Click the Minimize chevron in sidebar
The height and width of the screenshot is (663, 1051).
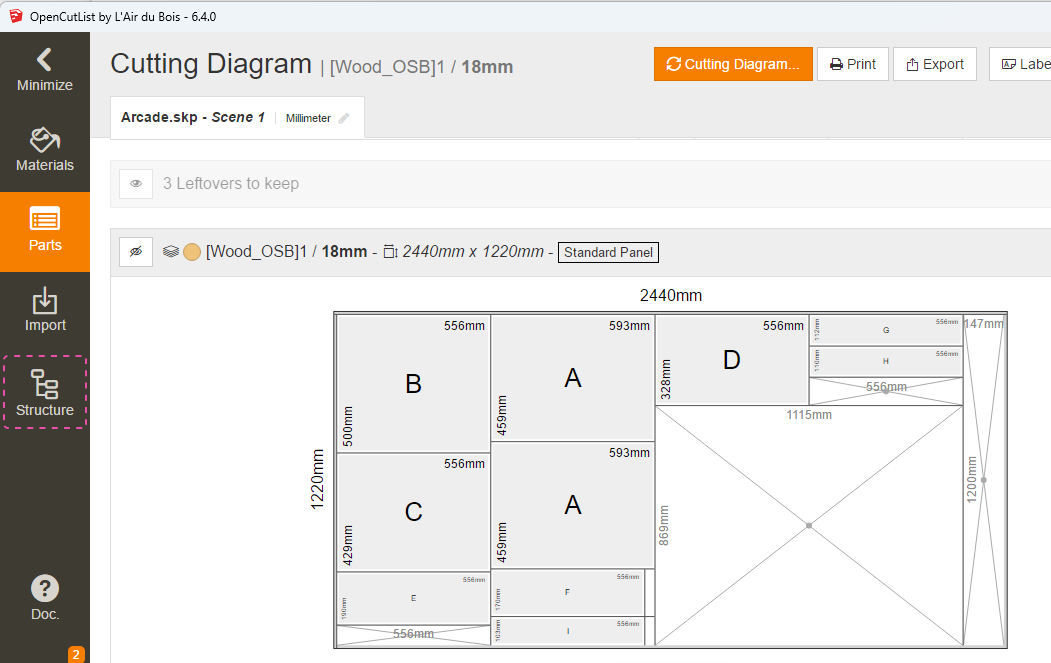44,60
